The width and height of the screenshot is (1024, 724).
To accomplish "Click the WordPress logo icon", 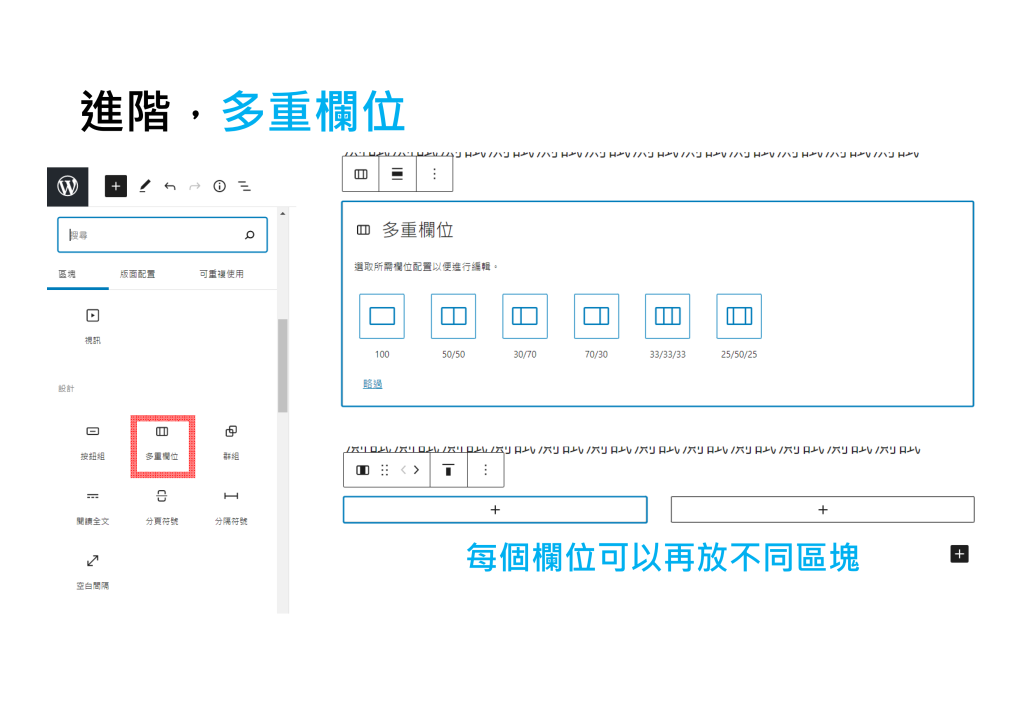I will tap(68, 186).
